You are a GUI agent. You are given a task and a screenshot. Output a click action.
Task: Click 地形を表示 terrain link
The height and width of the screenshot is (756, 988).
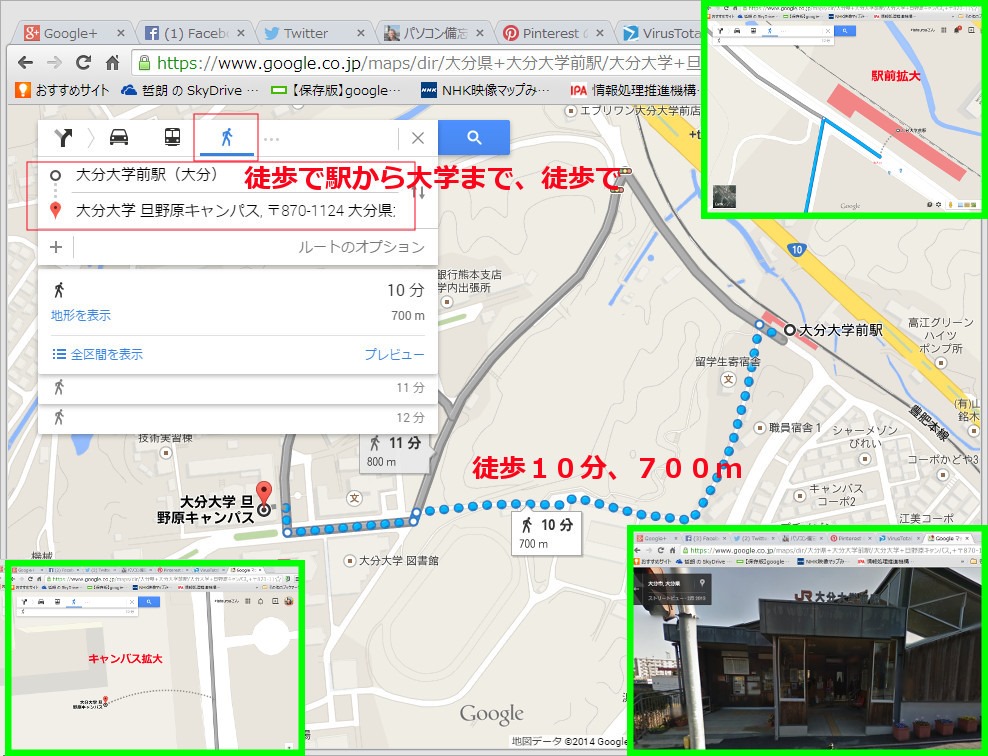[x=81, y=316]
